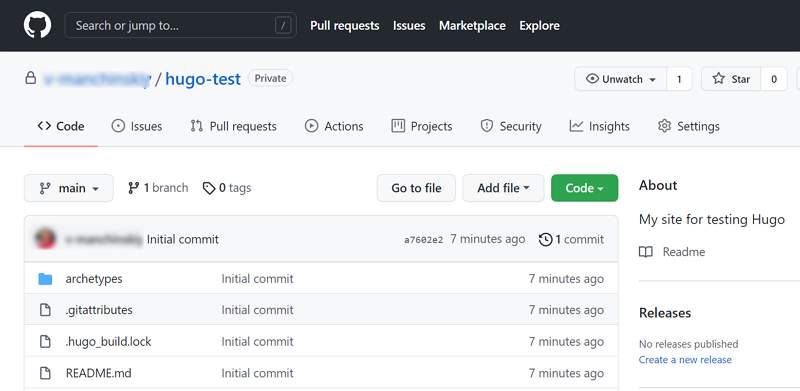Open the Unwatch notifications dropdown
The image size is (800, 391).
coord(621,79)
